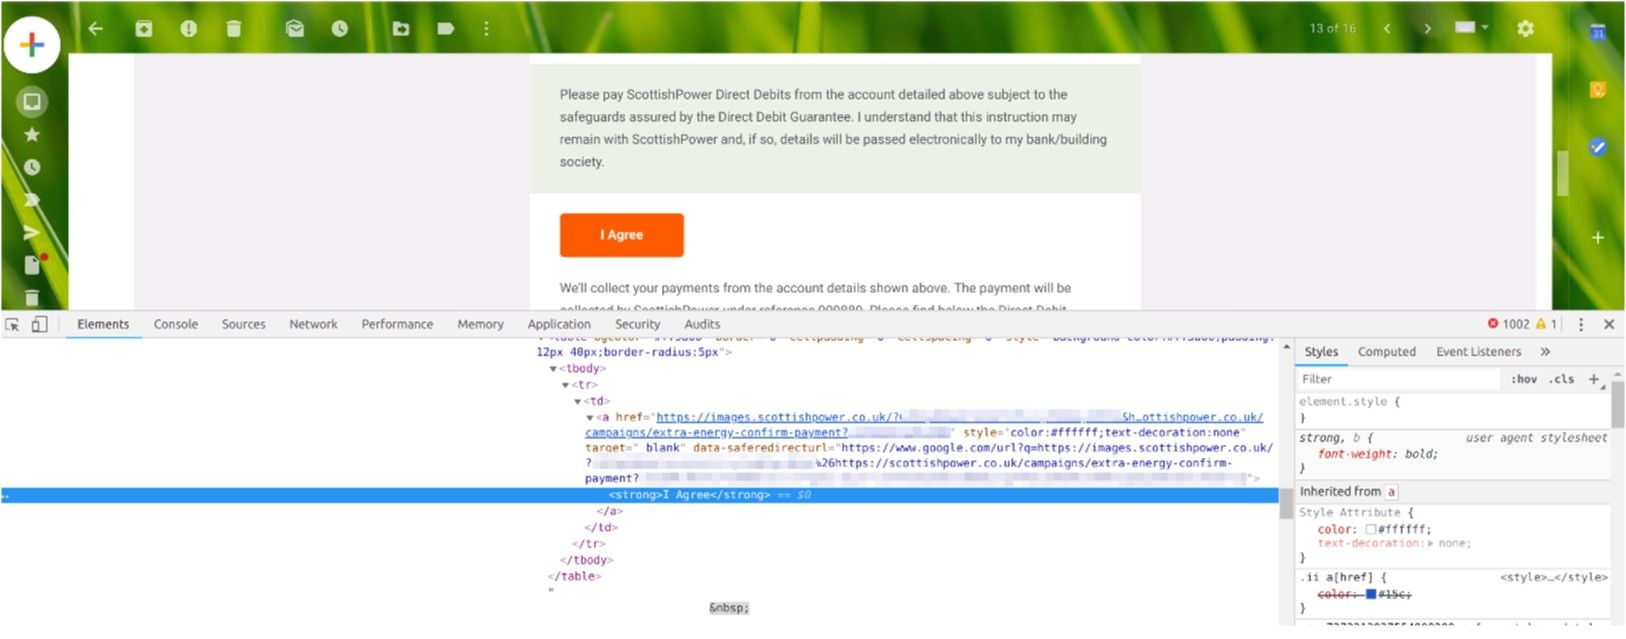Close the DevTools panel

click(x=1609, y=325)
